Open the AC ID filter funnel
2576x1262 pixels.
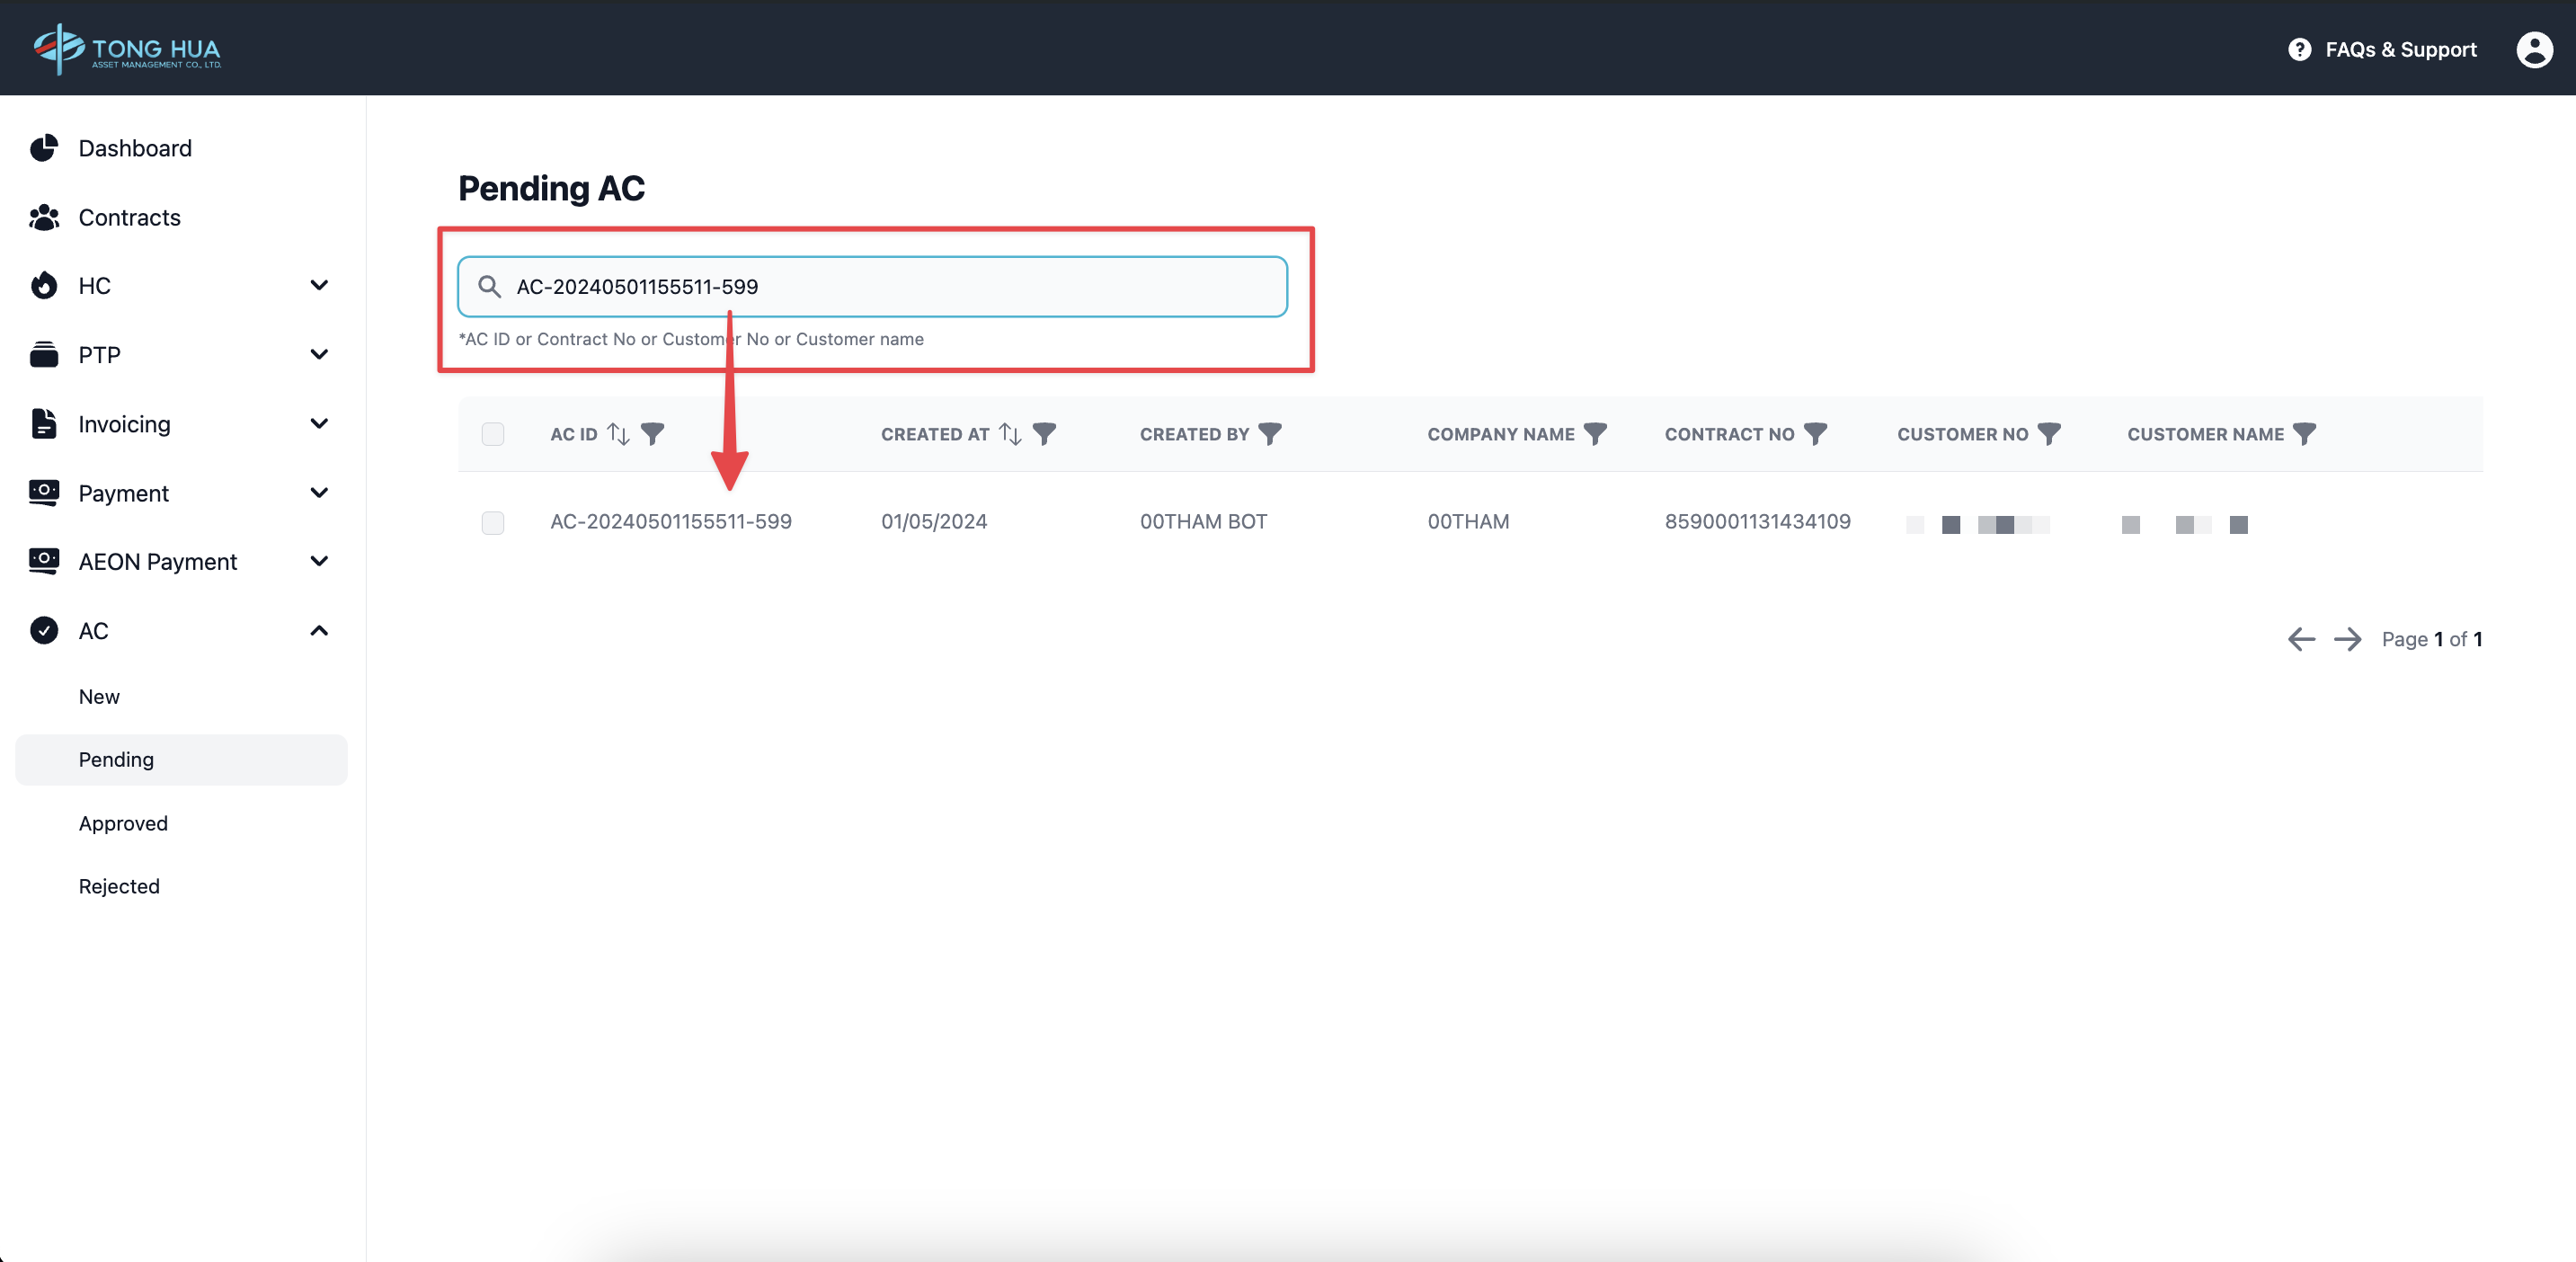(x=652, y=434)
